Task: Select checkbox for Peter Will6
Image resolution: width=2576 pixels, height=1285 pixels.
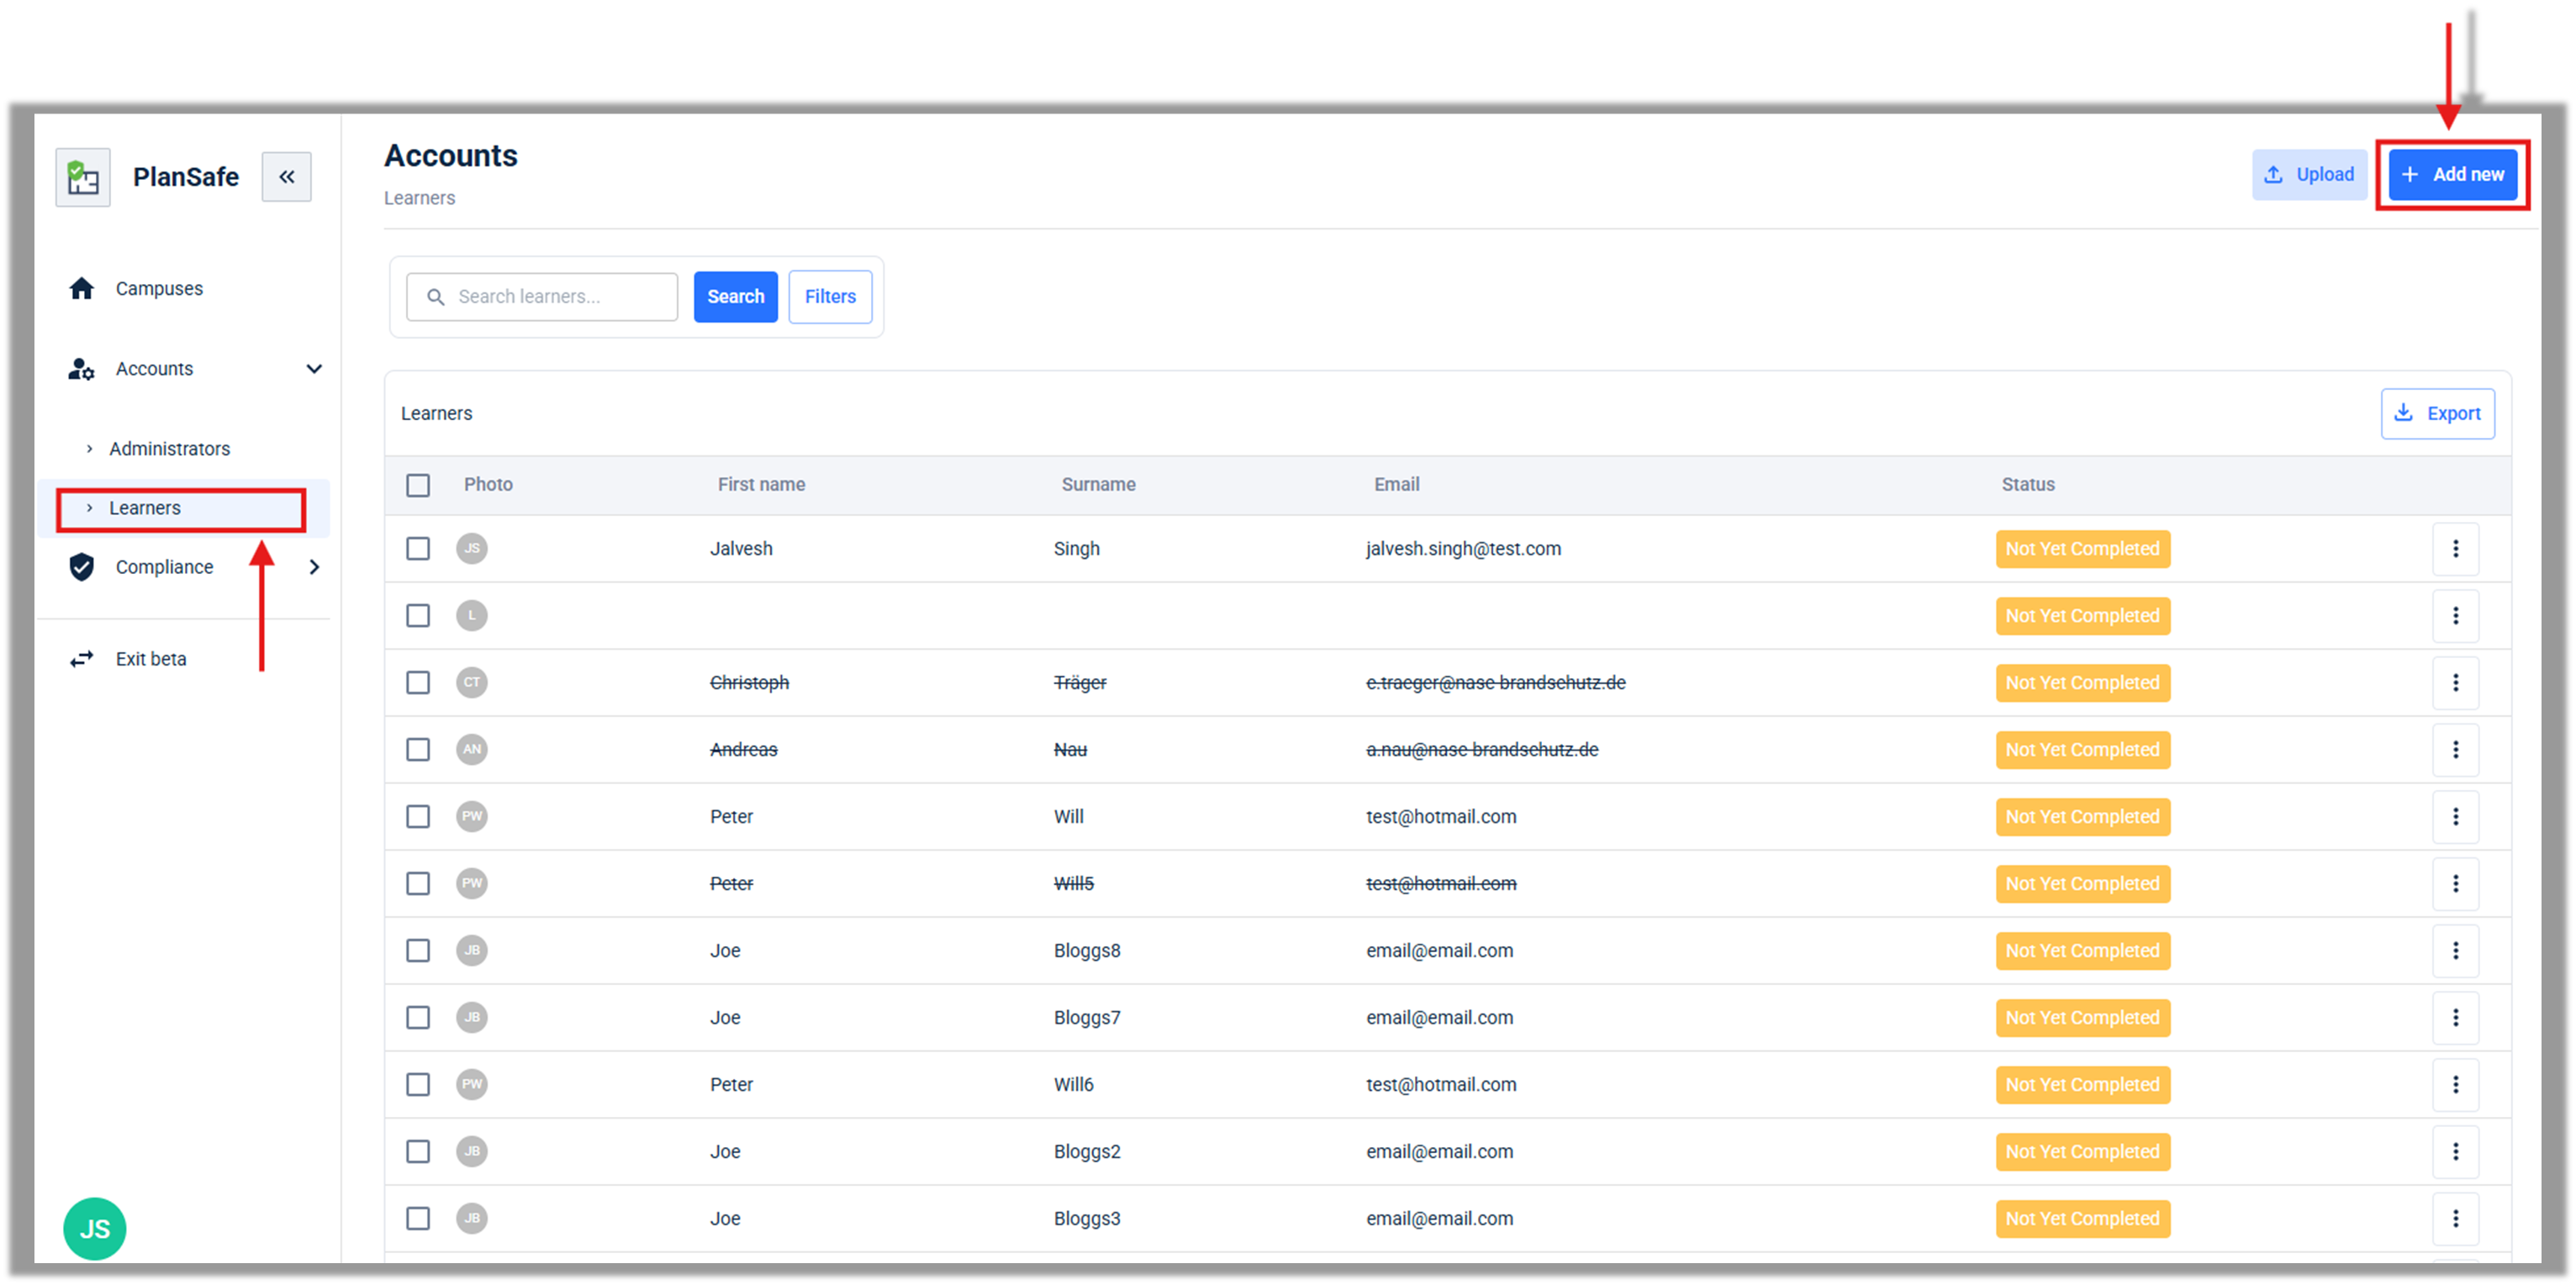Action: [418, 1085]
